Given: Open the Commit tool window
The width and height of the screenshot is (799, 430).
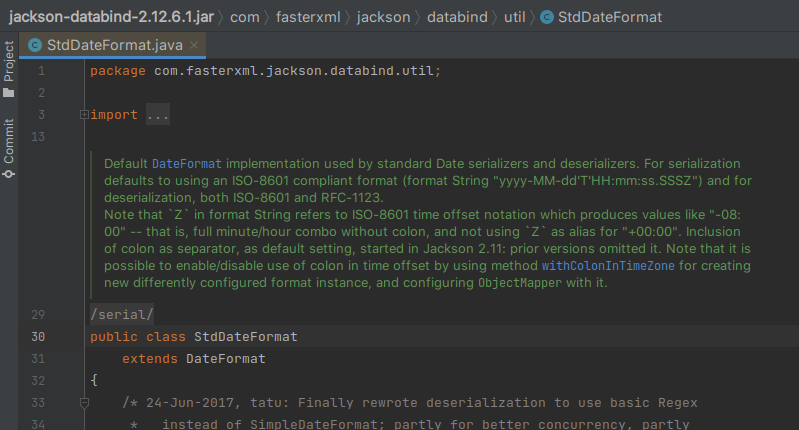Looking at the screenshot, I should pyautogui.click(x=9, y=148).
